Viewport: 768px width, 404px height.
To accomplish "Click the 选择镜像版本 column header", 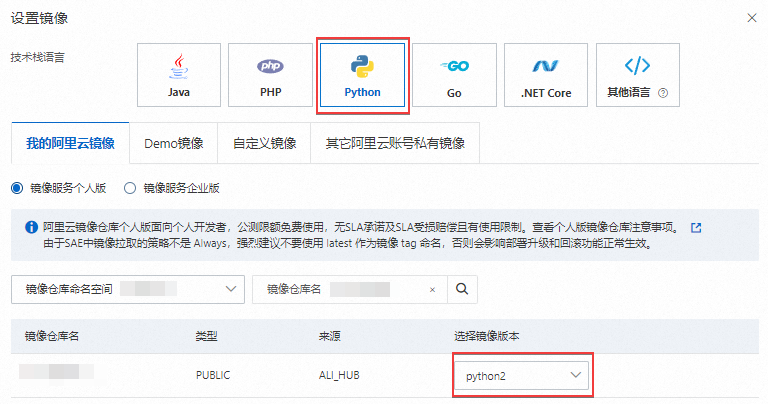I will click(486, 336).
